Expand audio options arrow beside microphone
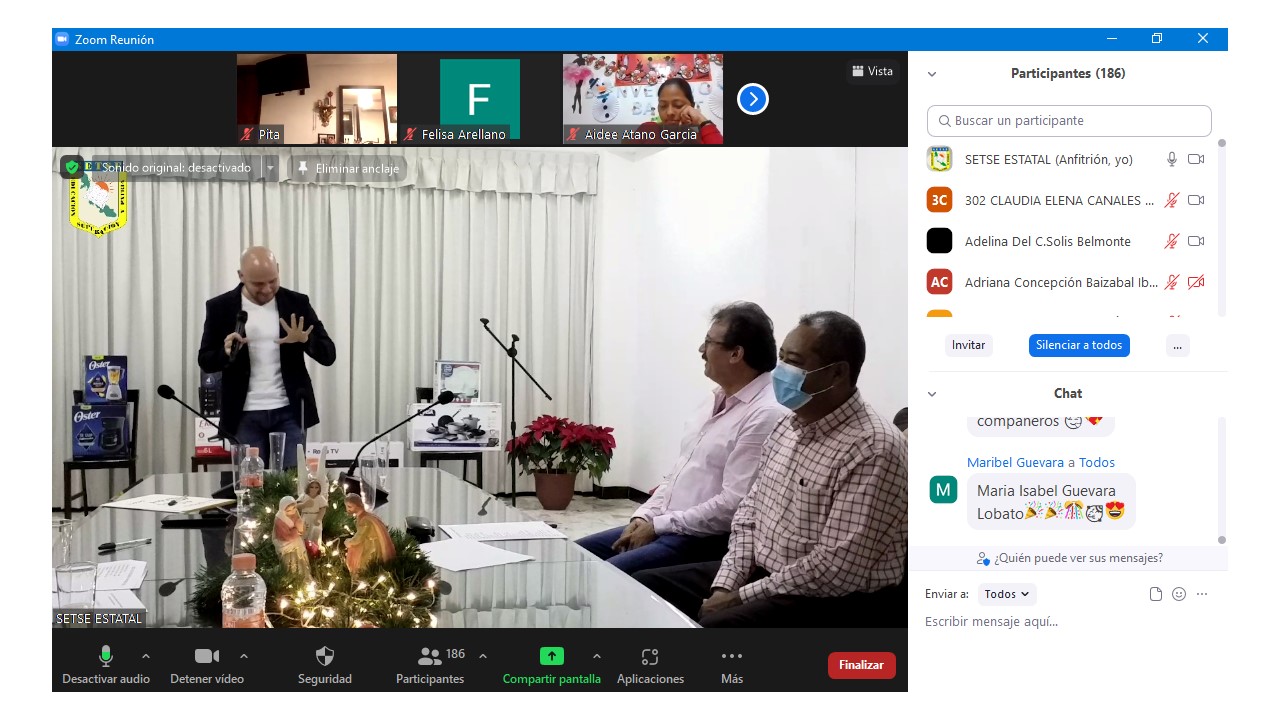Viewport: 1280px width, 720px height. pyautogui.click(x=146, y=656)
